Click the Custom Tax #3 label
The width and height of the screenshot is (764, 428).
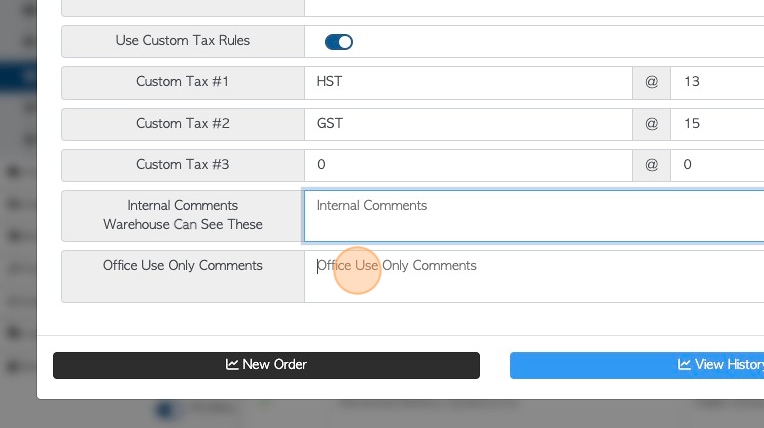[183, 164]
